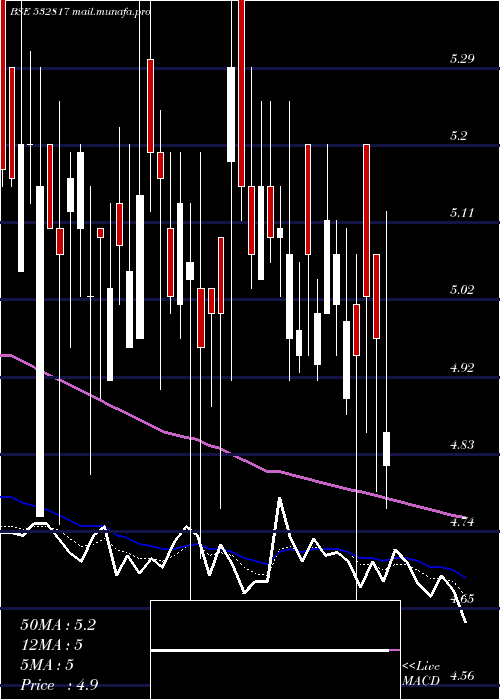The image size is (500, 700).
Task: Click the last white candlestick near 4.83
Action: (x=386, y=449)
